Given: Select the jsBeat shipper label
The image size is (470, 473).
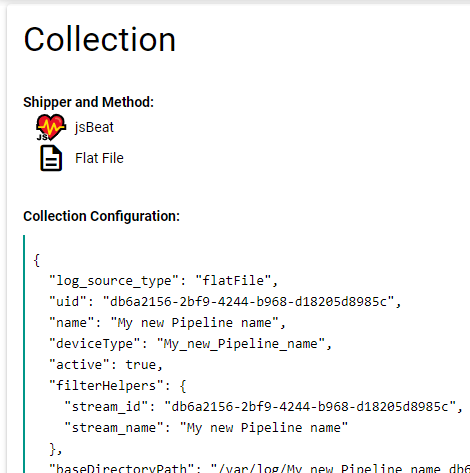Looking at the screenshot, I should (x=94, y=127).
